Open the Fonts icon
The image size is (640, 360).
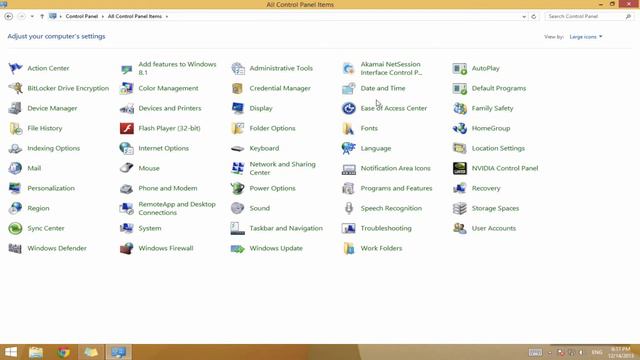pyautogui.click(x=349, y=128)
